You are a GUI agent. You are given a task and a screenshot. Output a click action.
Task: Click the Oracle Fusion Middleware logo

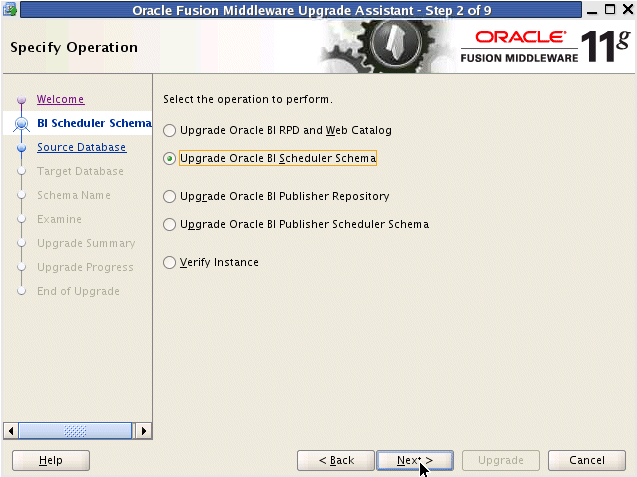click(546, 46)
